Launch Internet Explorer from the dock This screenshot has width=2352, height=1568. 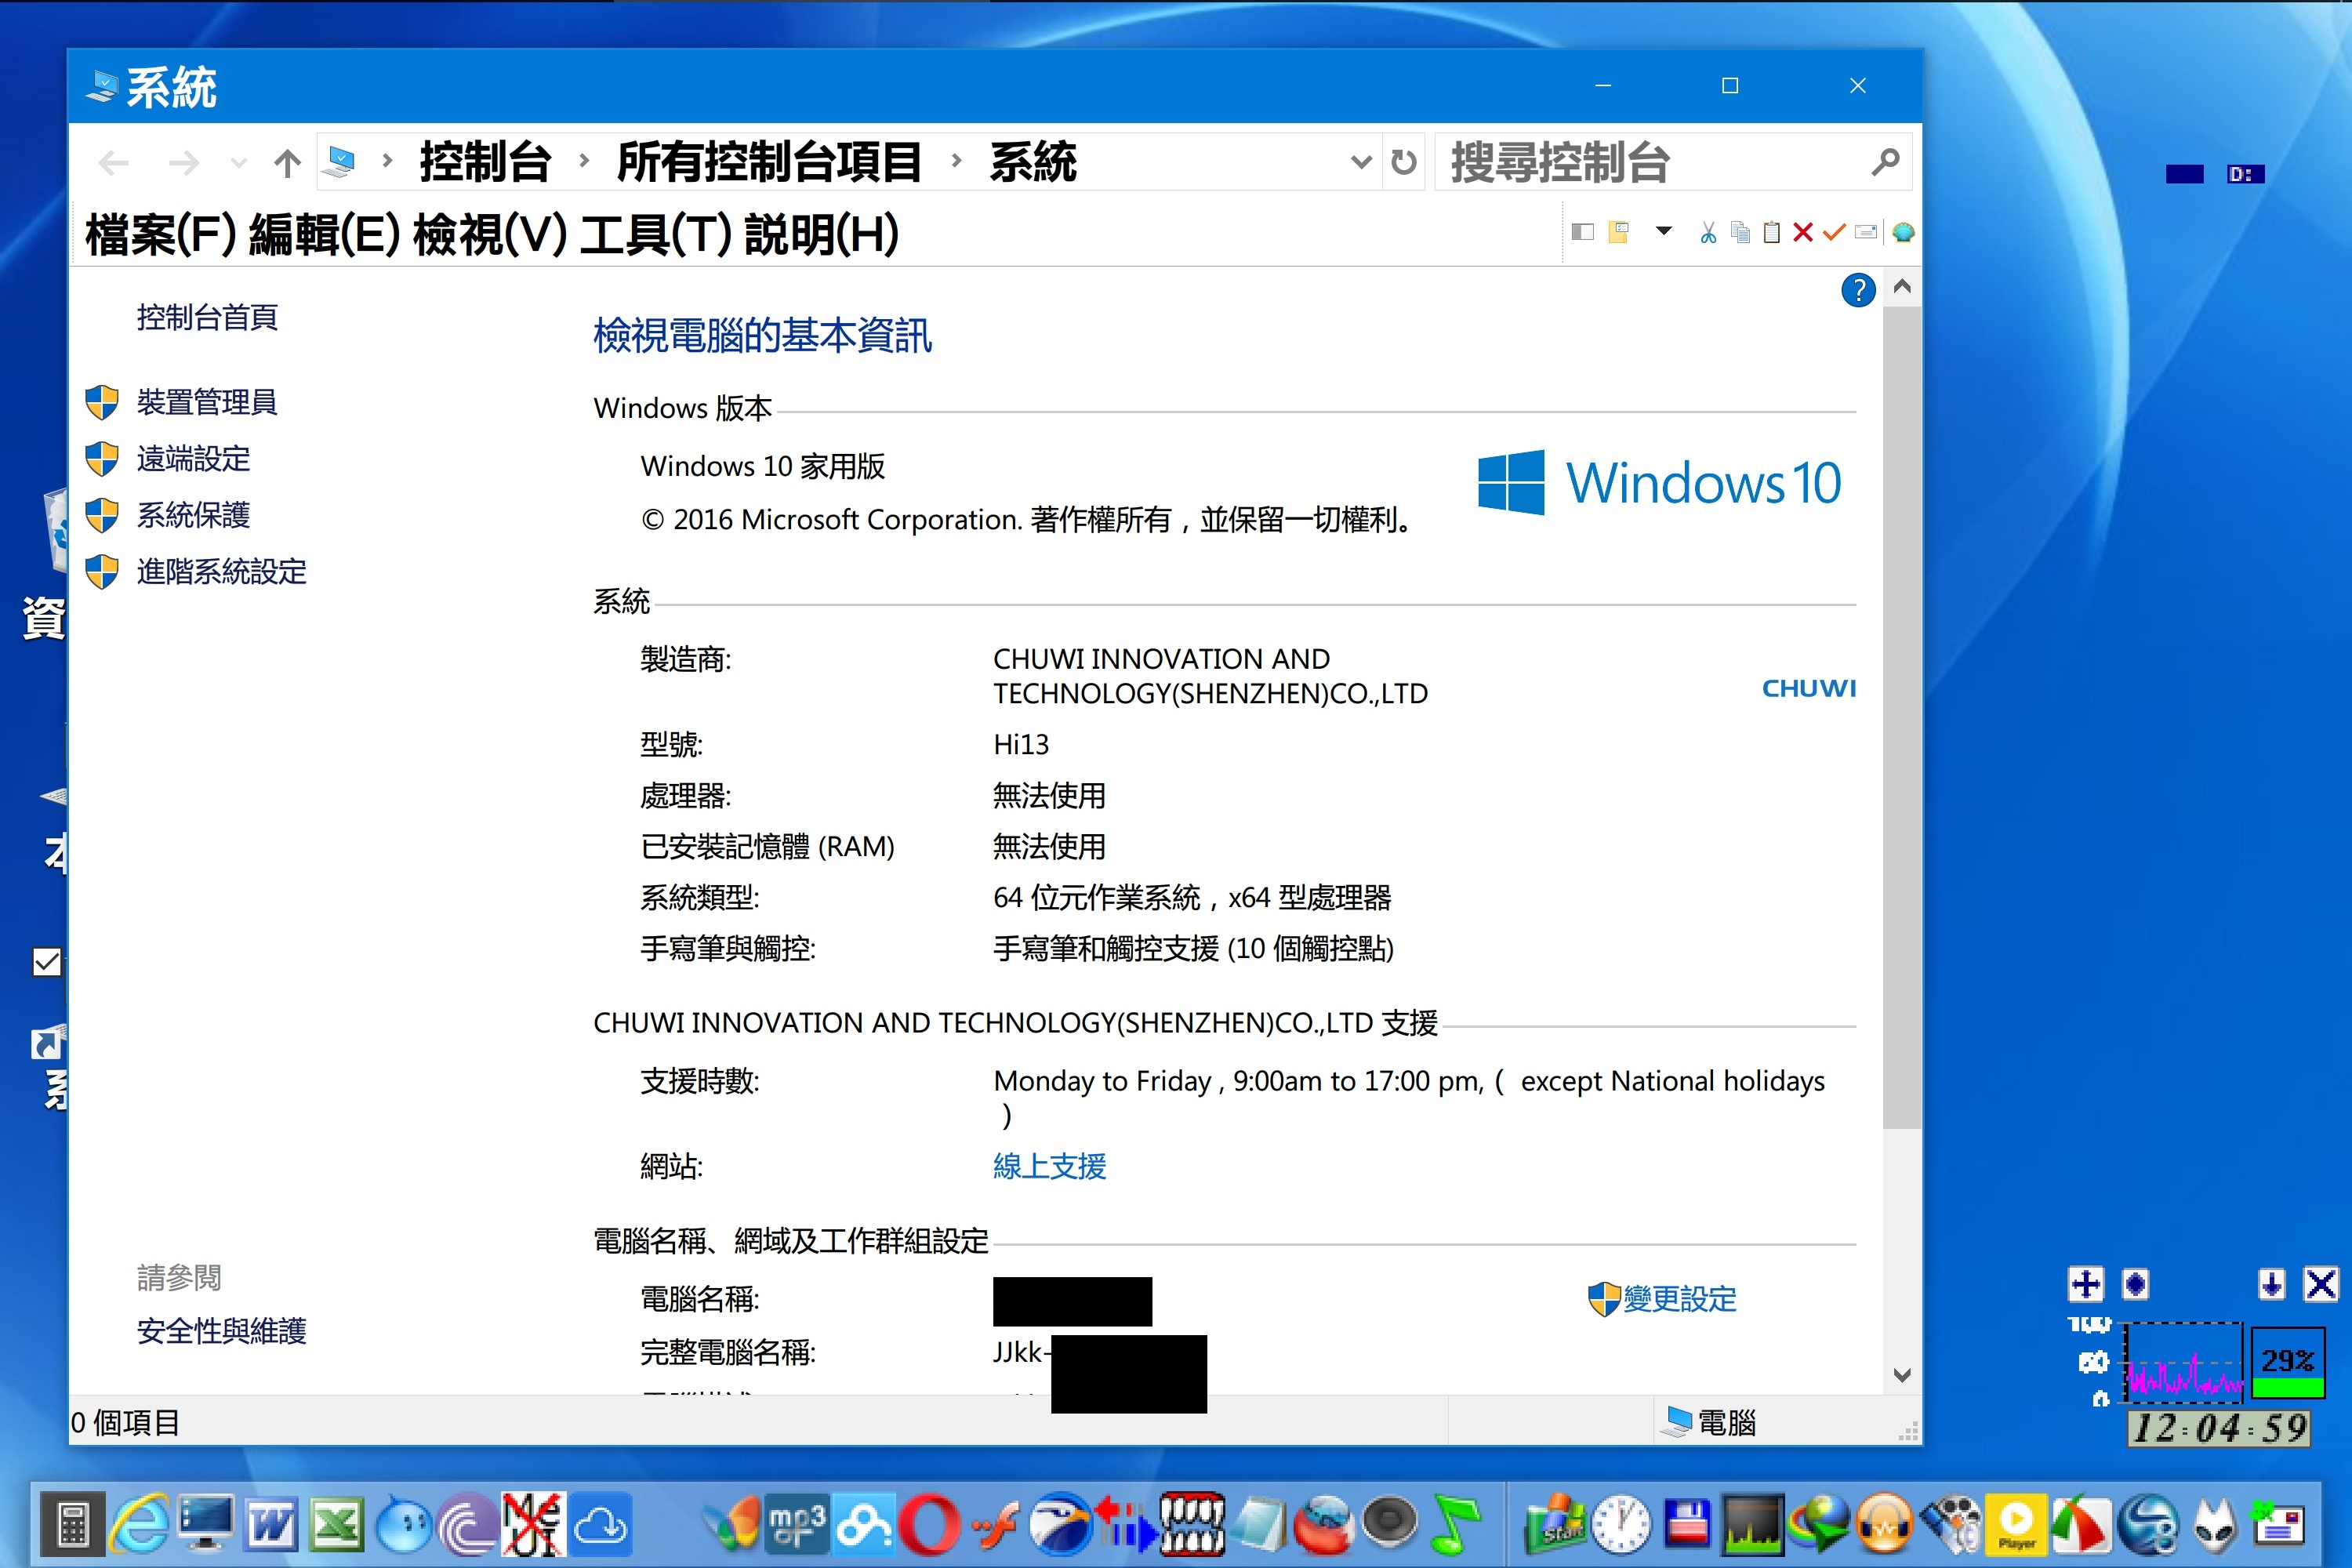tap(138, 1524)
